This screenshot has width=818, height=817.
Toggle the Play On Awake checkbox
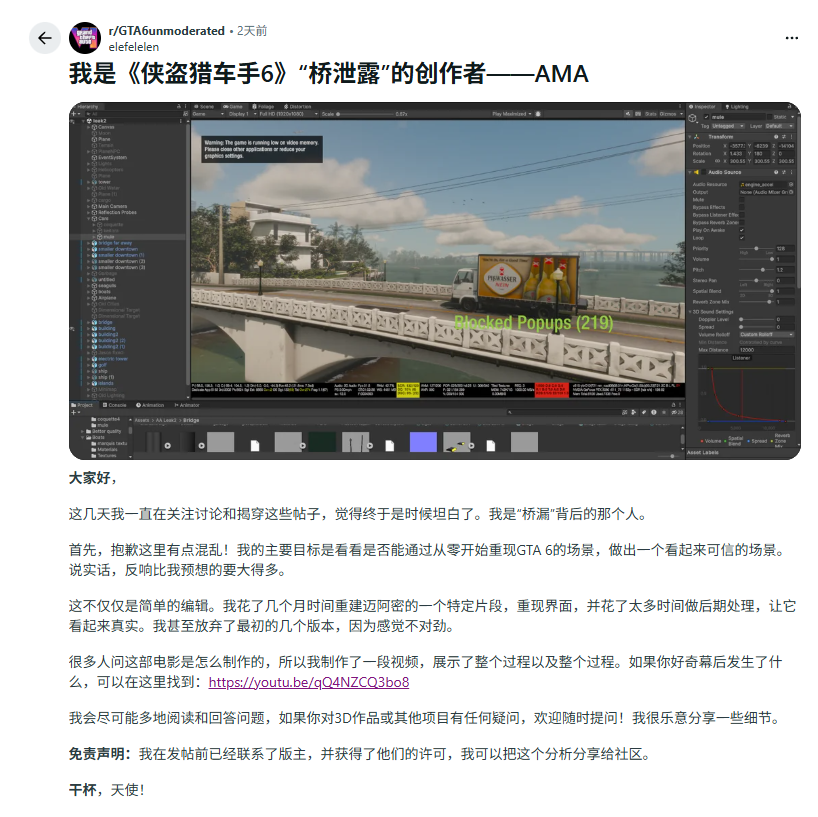741,230
